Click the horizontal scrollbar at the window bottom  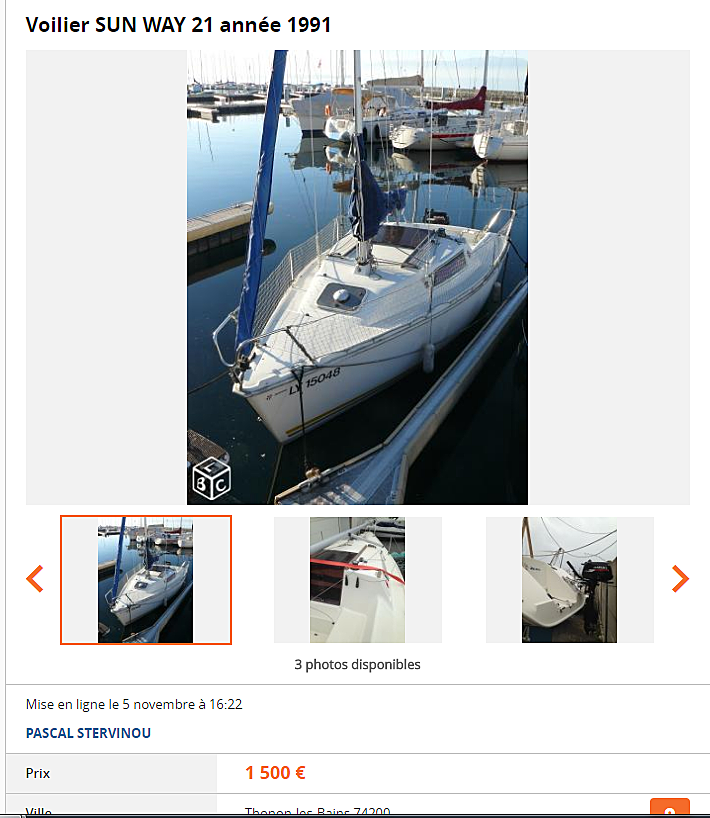click(x=355, y=816)
